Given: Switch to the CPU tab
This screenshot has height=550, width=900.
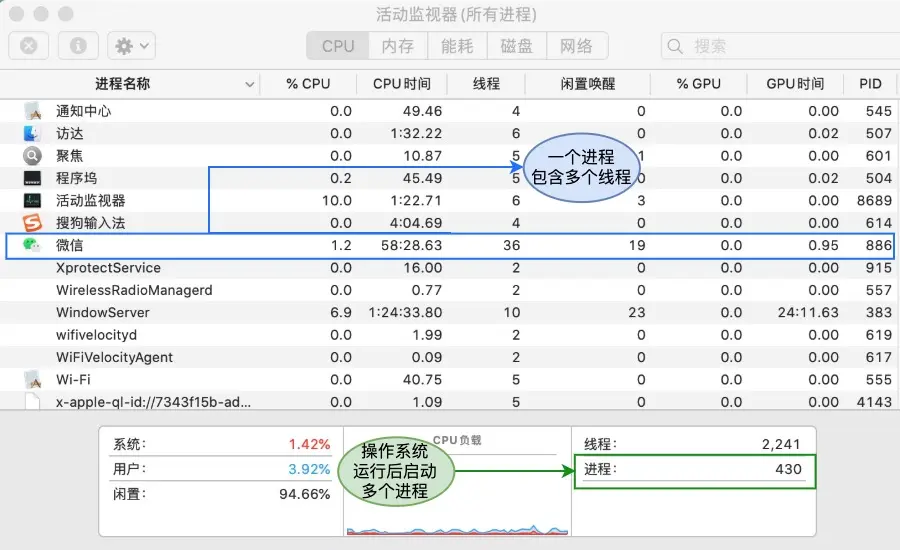Looking at the screenshot, I should [338, 46].
